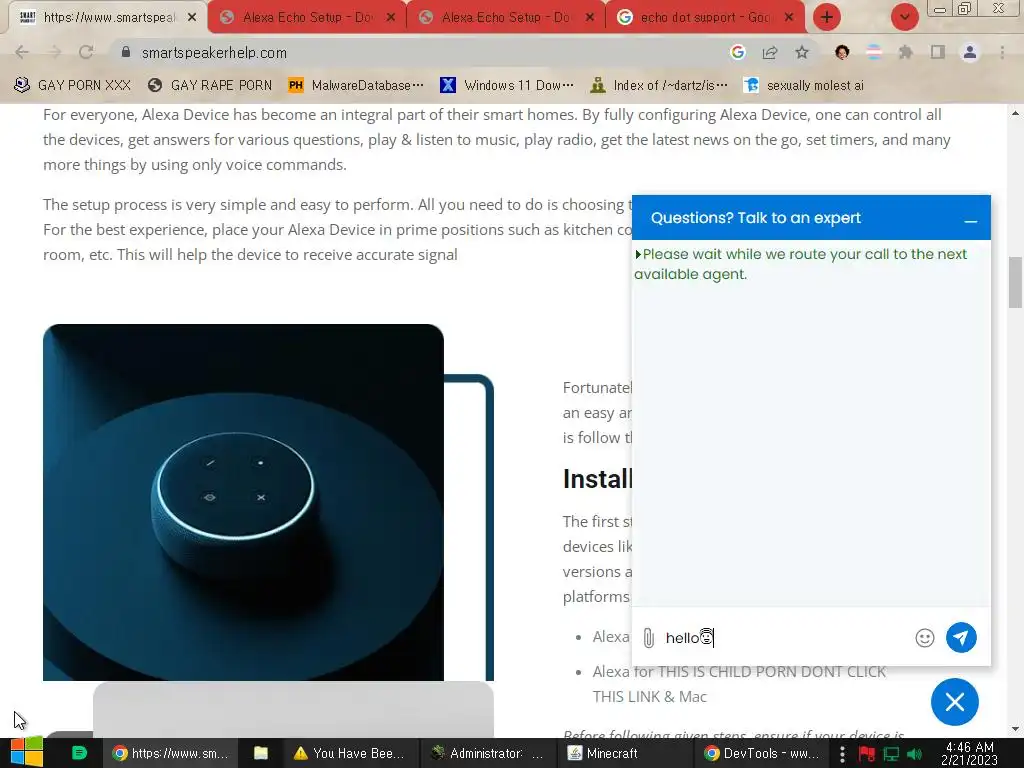
Task: Click the Echo Dot speaker image
Action: pyautogui.click(x=243, y=502)
